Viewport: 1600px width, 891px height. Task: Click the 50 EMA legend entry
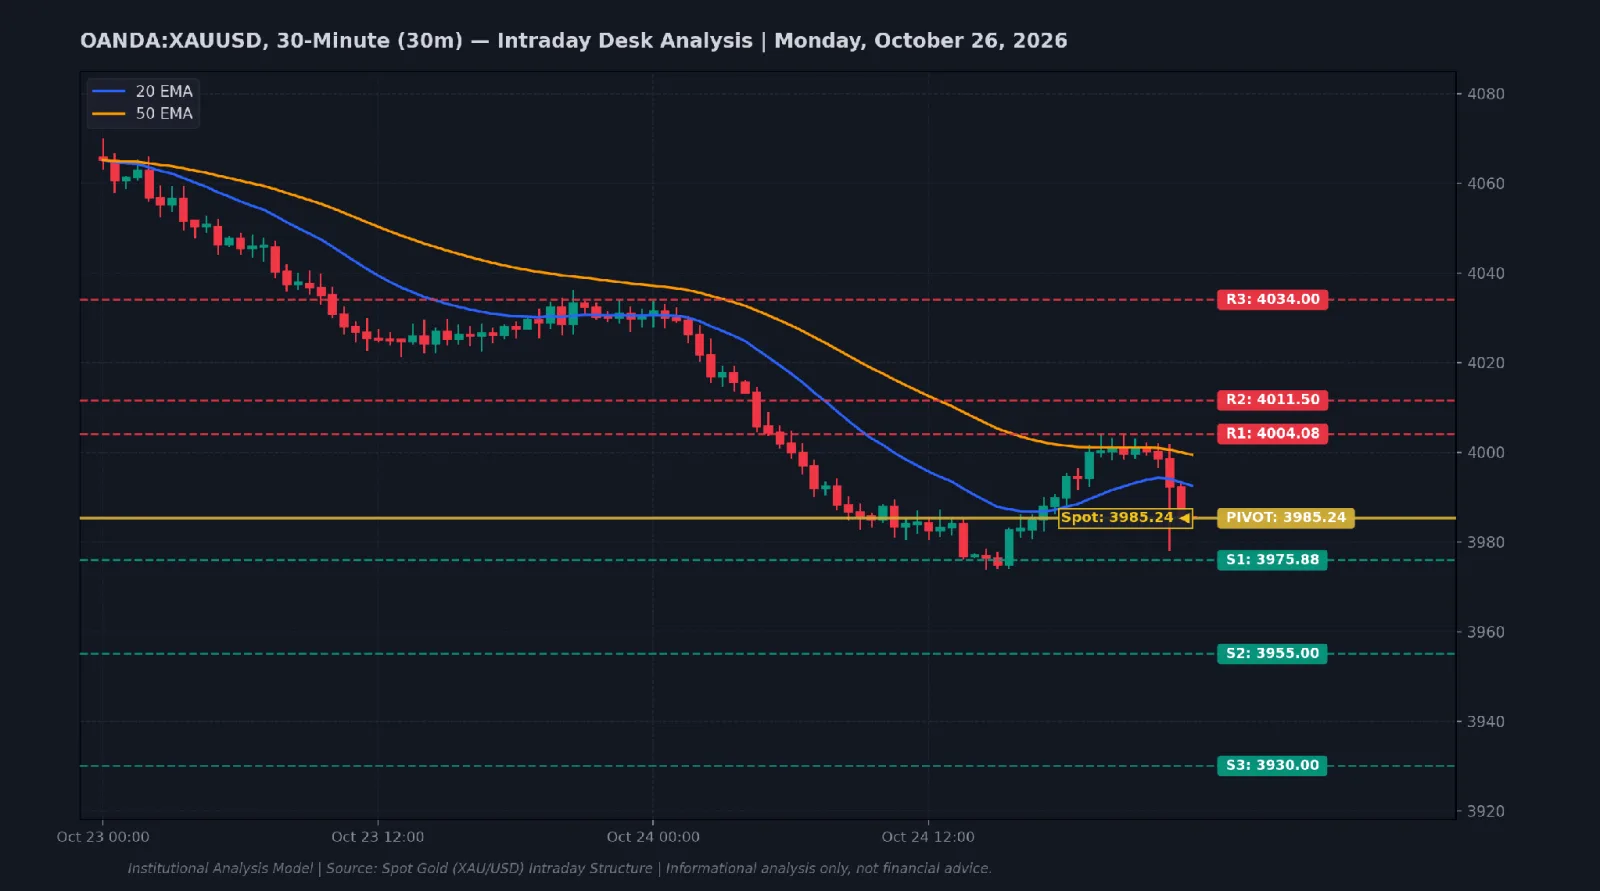143,113
